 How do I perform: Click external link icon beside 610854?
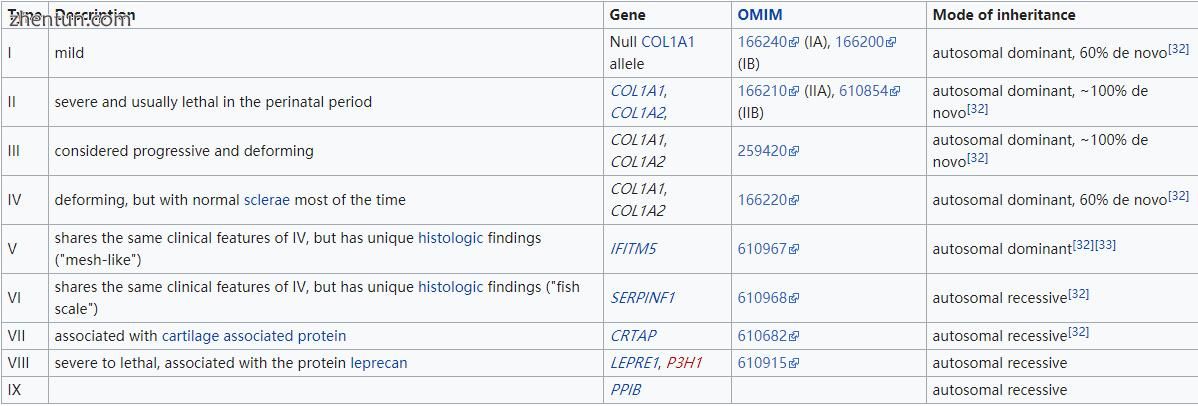click(x=895, y=92)
